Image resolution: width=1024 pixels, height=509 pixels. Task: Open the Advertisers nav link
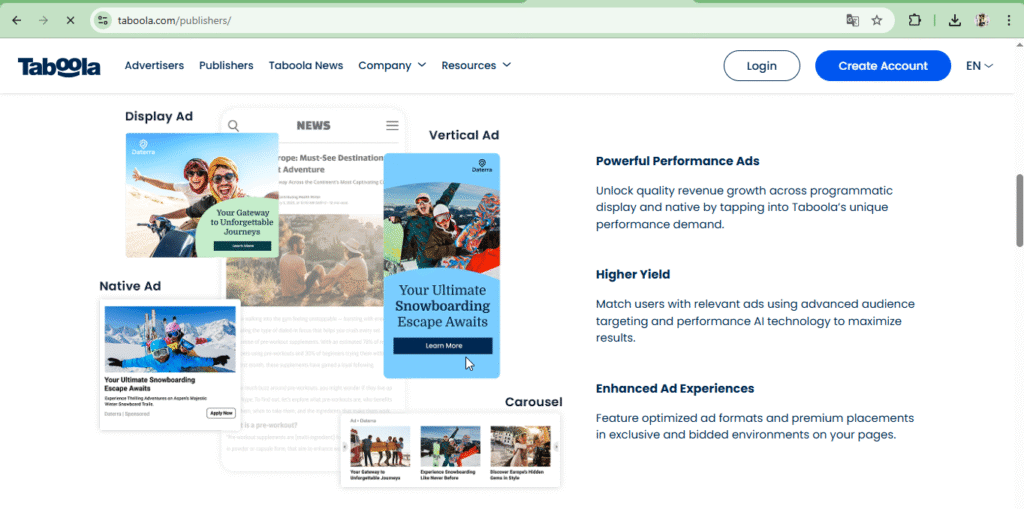tap(154, 65)
